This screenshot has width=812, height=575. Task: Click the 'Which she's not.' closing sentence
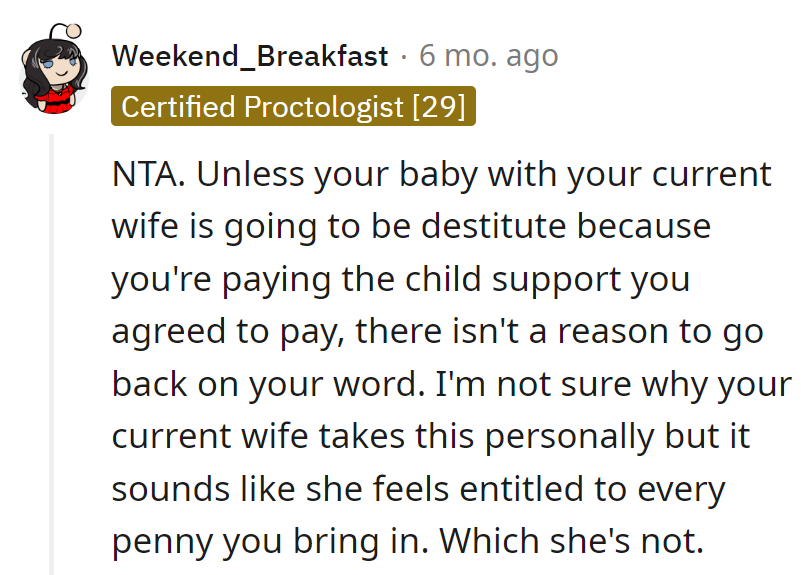[573, 541]
